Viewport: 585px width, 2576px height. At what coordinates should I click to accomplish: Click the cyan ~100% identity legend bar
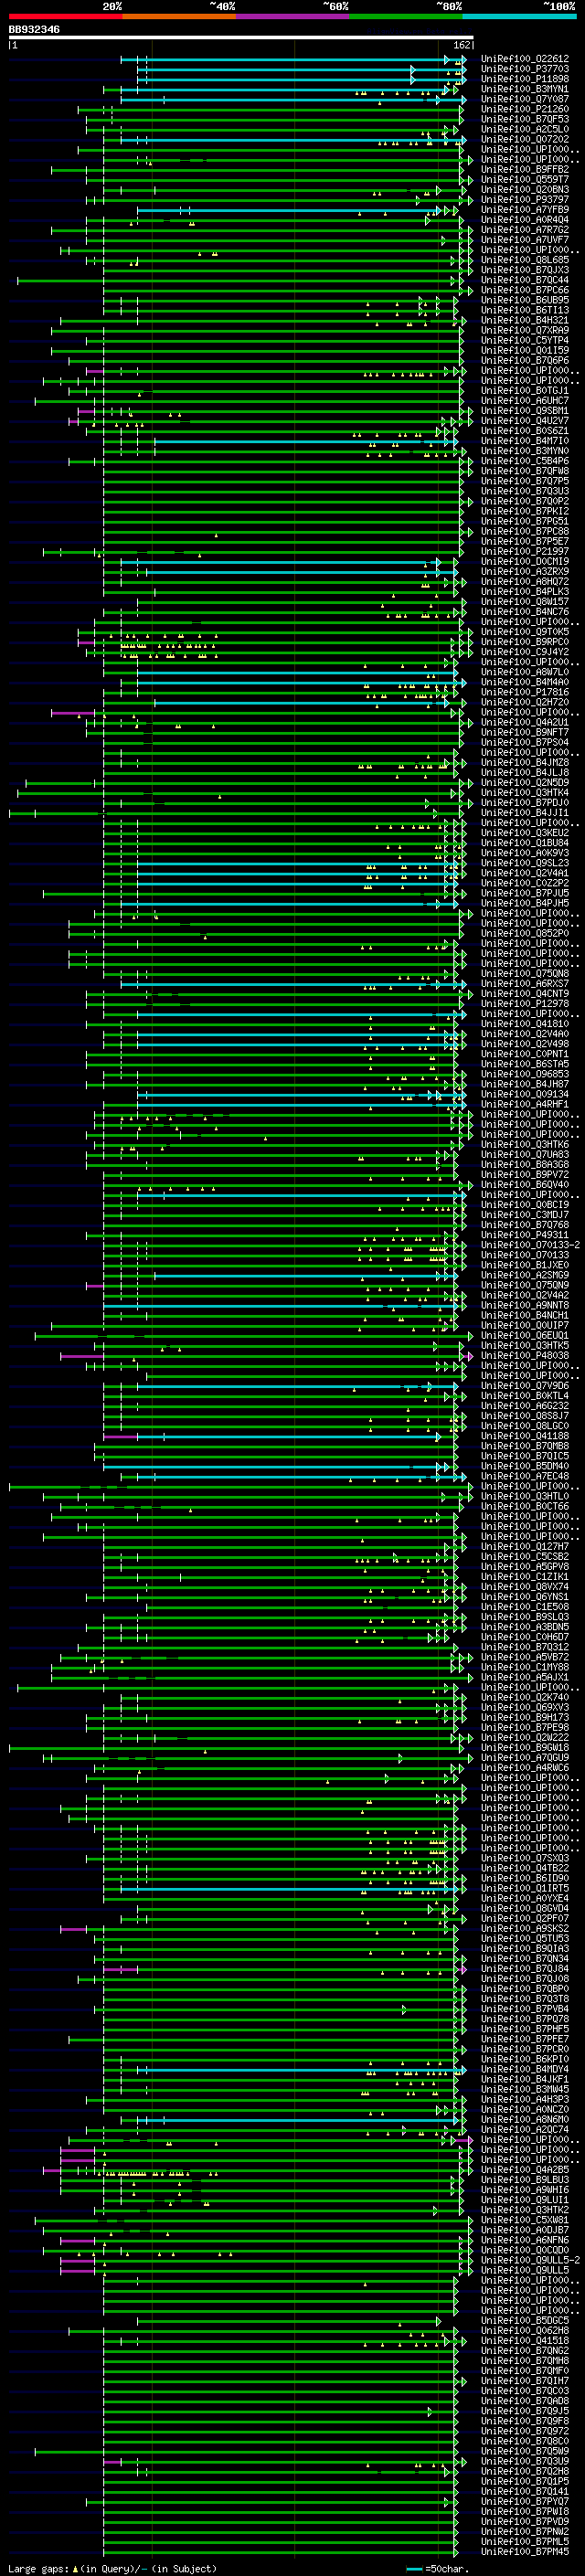(519, 16)
